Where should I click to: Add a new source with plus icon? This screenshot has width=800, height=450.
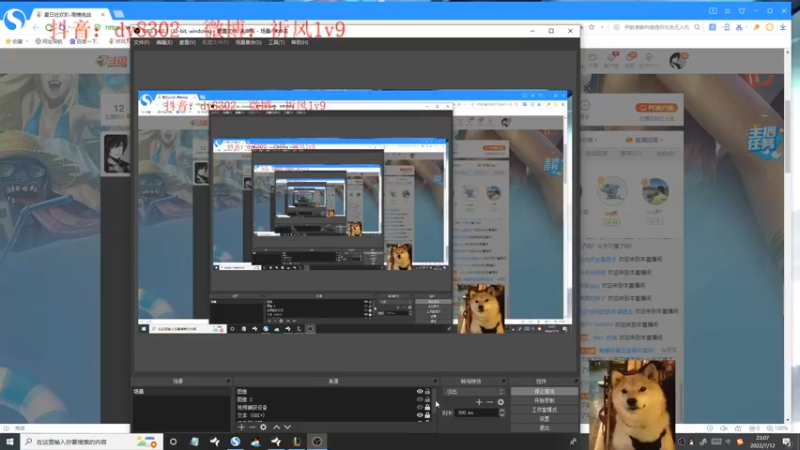point(241,427)
